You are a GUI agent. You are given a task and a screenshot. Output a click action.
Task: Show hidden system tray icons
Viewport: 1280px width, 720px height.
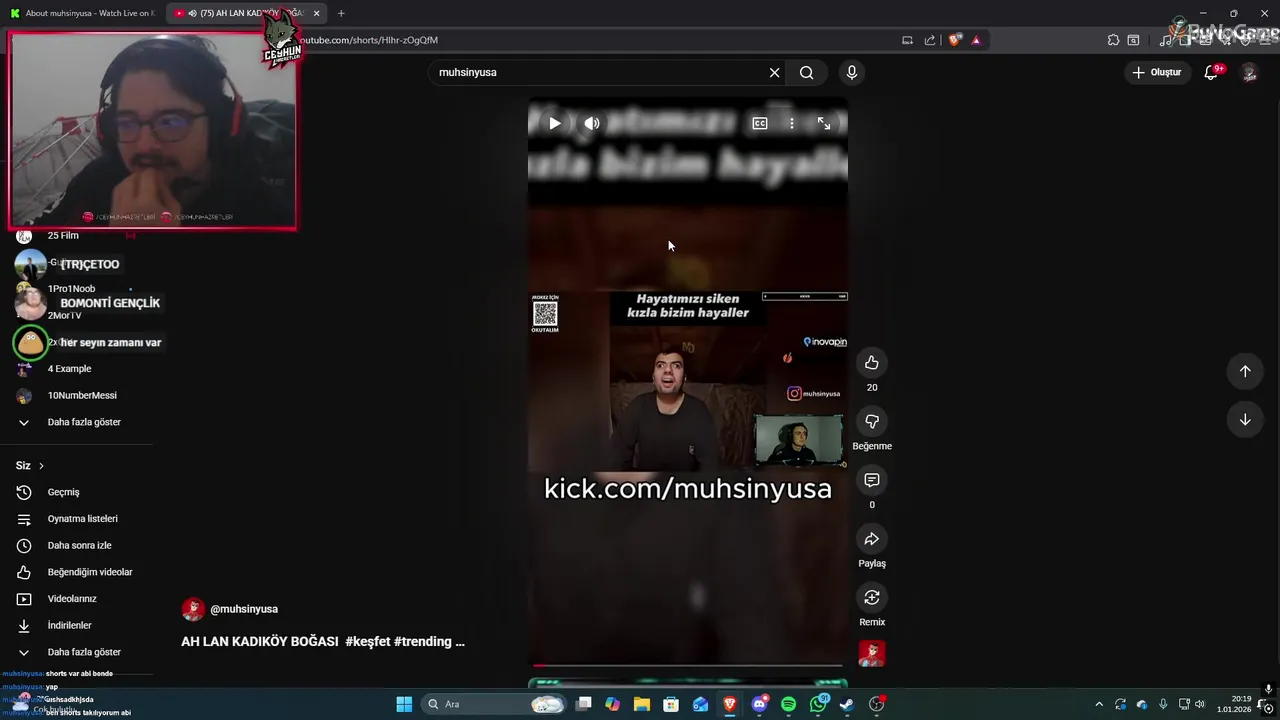click(x=1099, y=704)
